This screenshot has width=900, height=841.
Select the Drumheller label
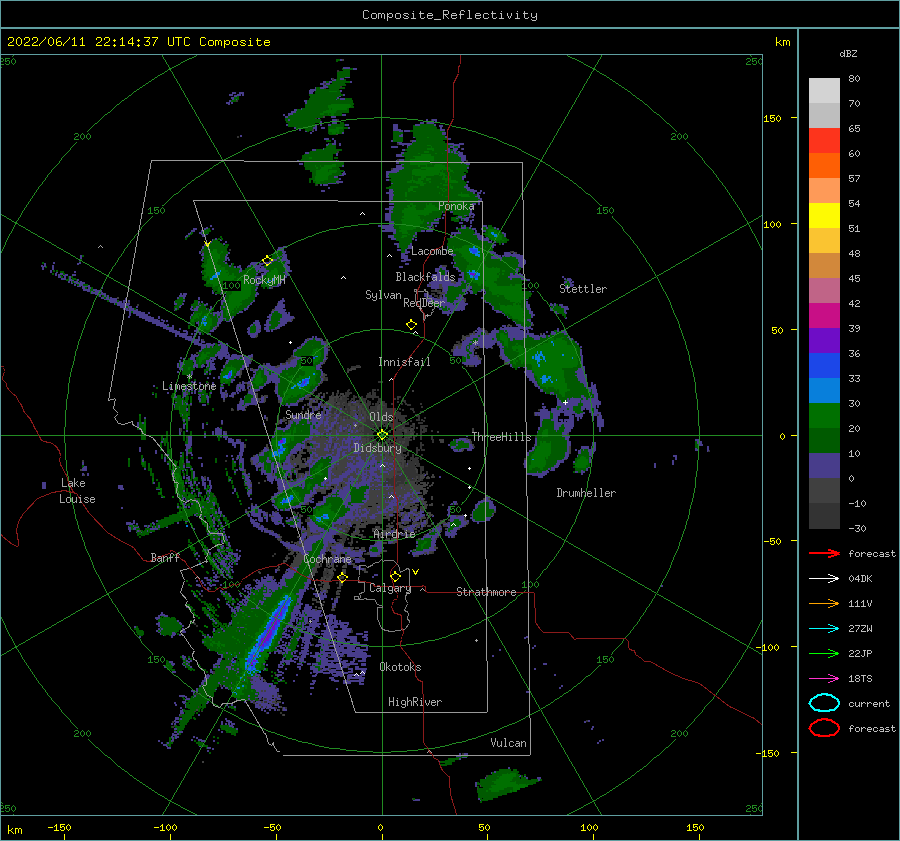(586, 493)
